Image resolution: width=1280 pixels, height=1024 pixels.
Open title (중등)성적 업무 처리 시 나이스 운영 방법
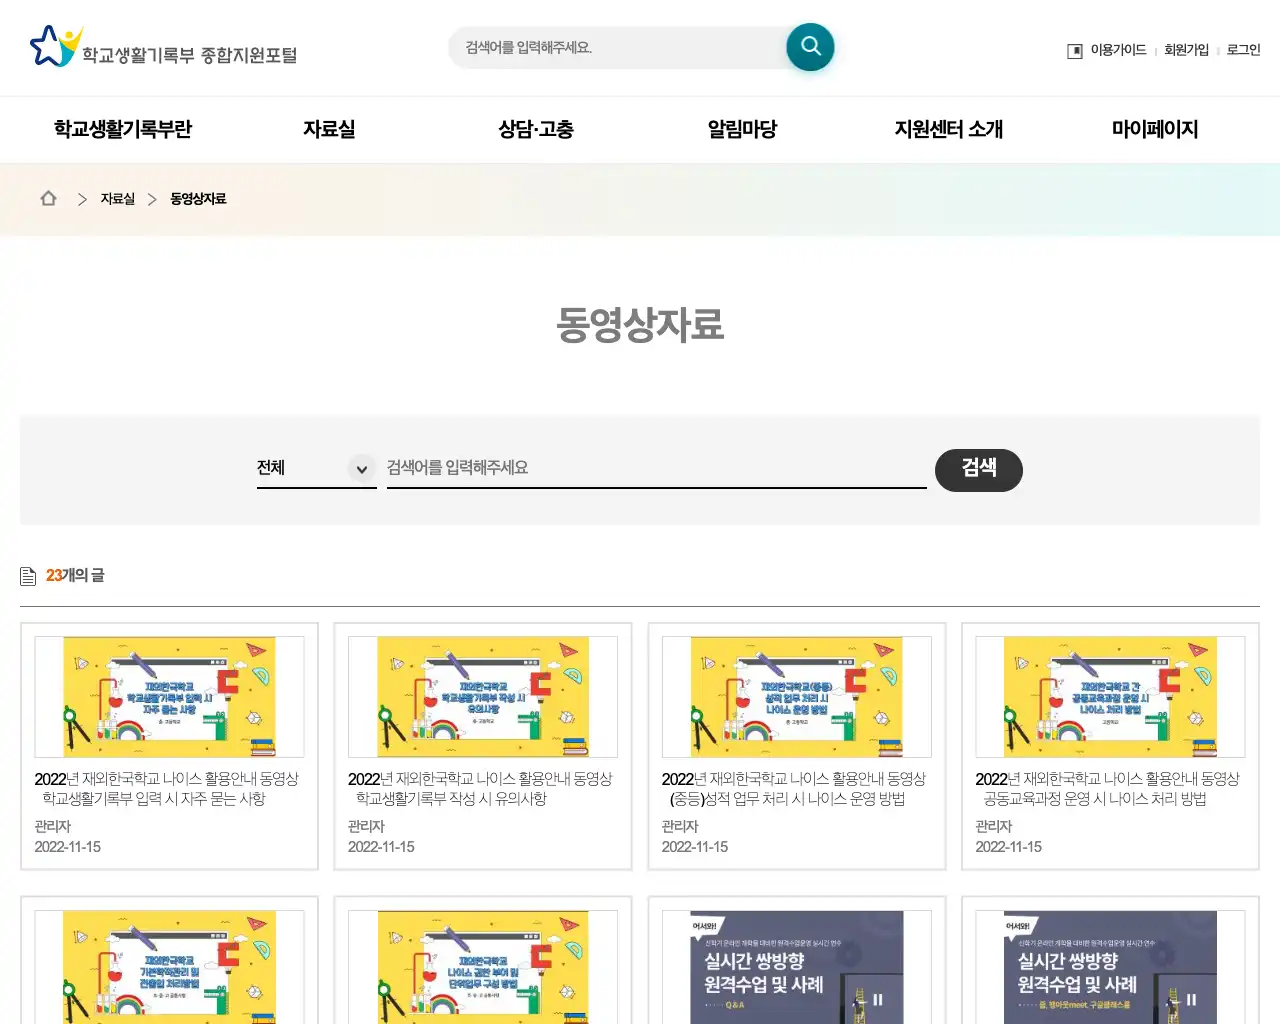click(794, 789)
